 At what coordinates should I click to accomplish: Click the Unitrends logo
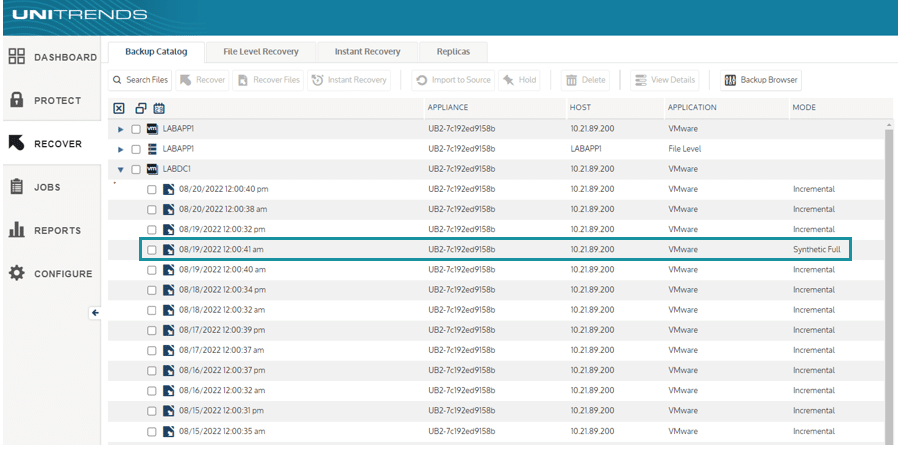click(79, 14)
